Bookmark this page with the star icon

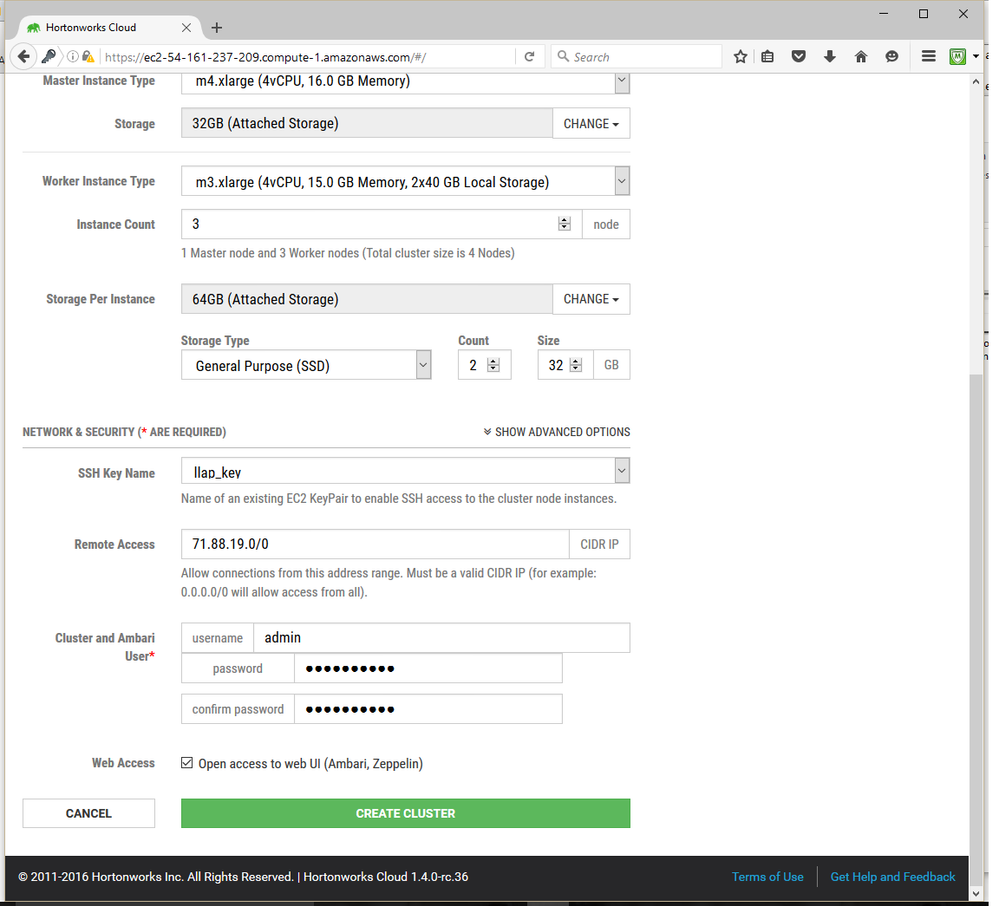coord(739,56)
